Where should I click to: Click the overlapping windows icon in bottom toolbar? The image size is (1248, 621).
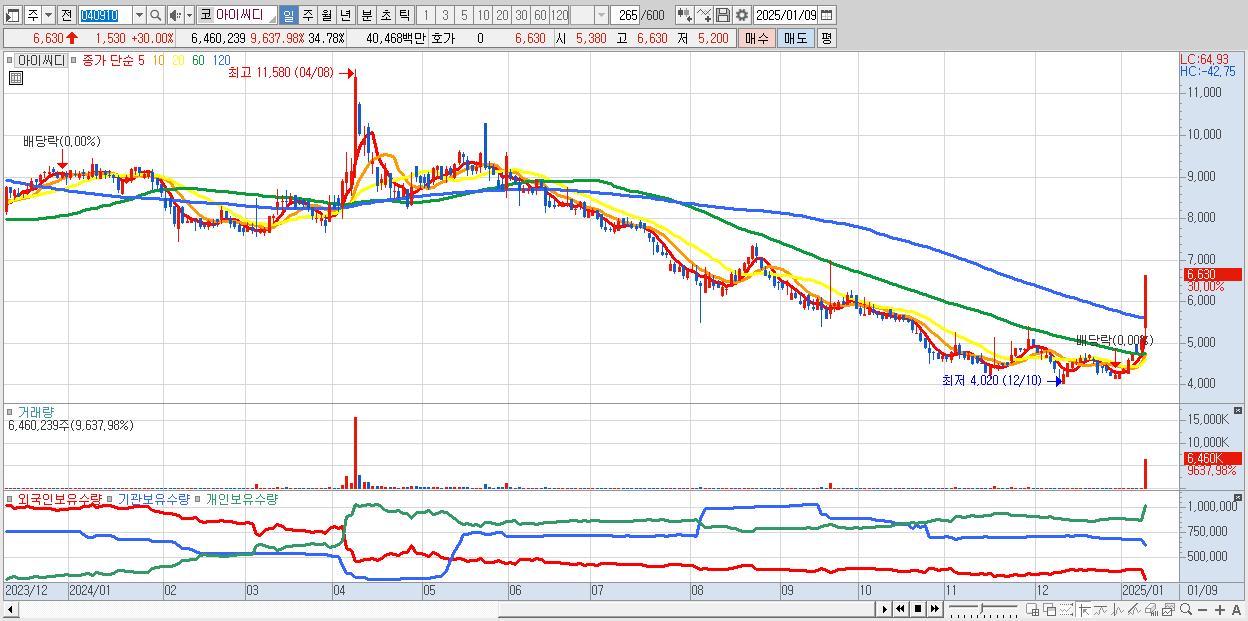(1049, 610)
